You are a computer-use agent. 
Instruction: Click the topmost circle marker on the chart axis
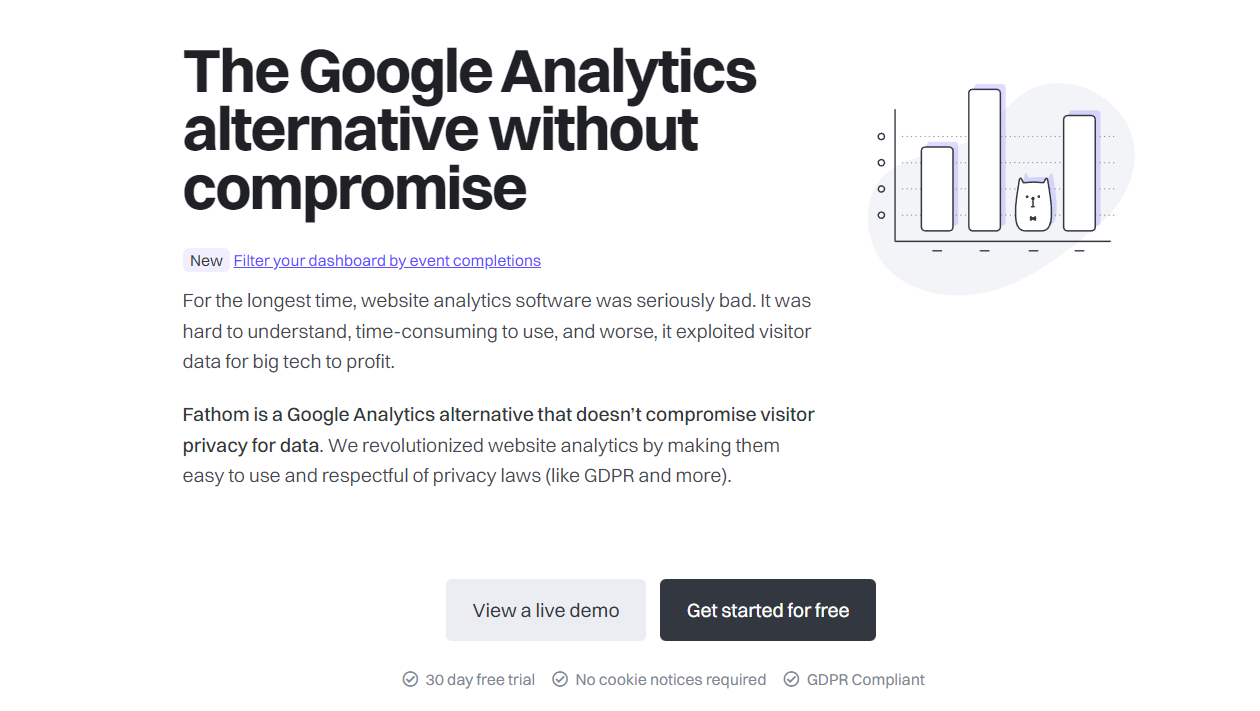(881, 136)
